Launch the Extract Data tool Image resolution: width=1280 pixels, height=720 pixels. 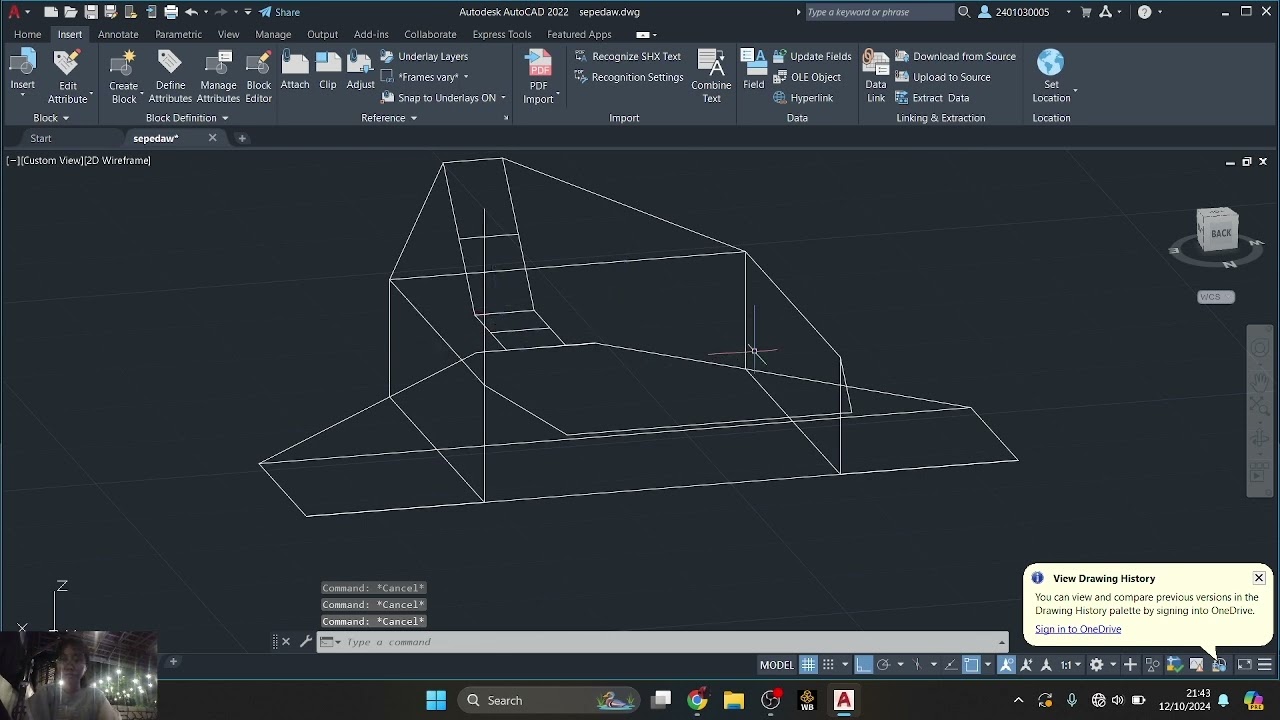pyautogui.click(x=932, y=98)
